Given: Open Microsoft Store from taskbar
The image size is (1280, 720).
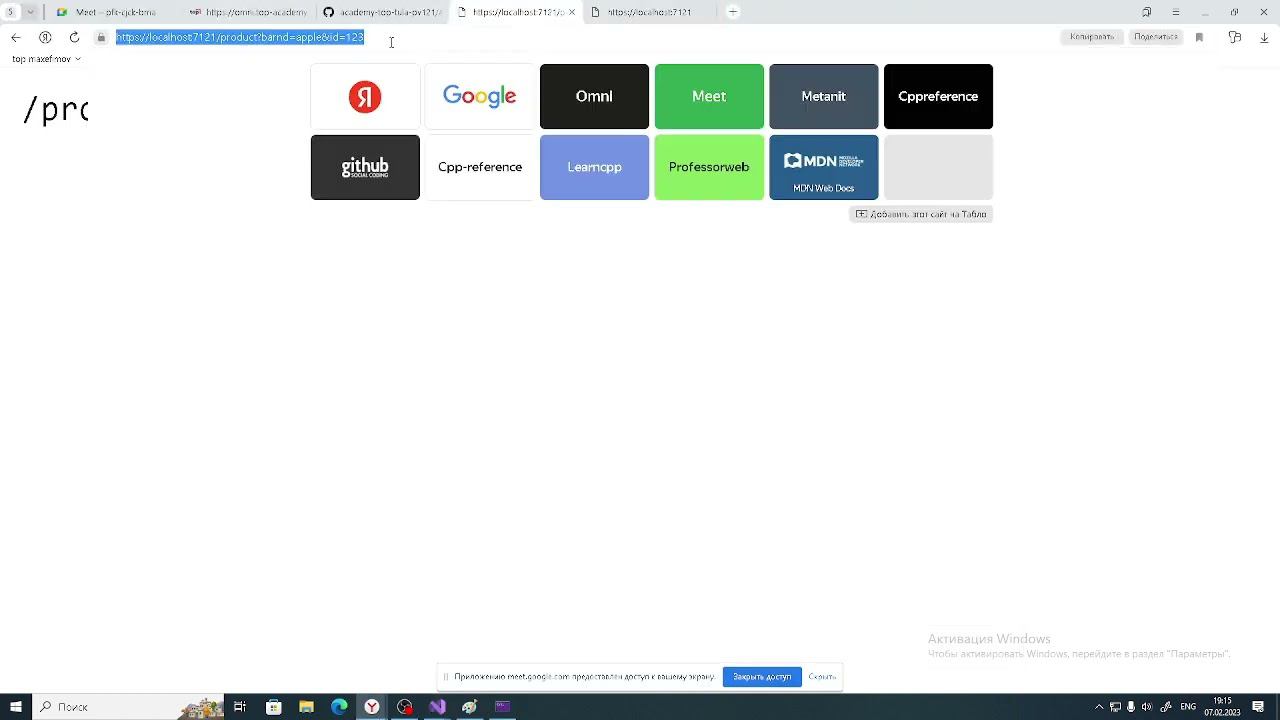Looking at the screenshot, I should coord(273,707).
